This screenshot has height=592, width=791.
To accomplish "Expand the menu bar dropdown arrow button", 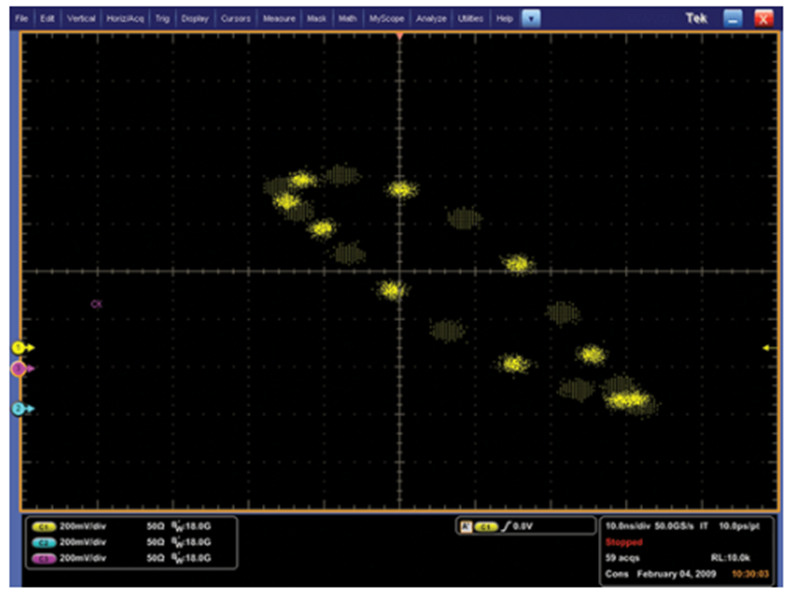I will [x=531, y=19].
